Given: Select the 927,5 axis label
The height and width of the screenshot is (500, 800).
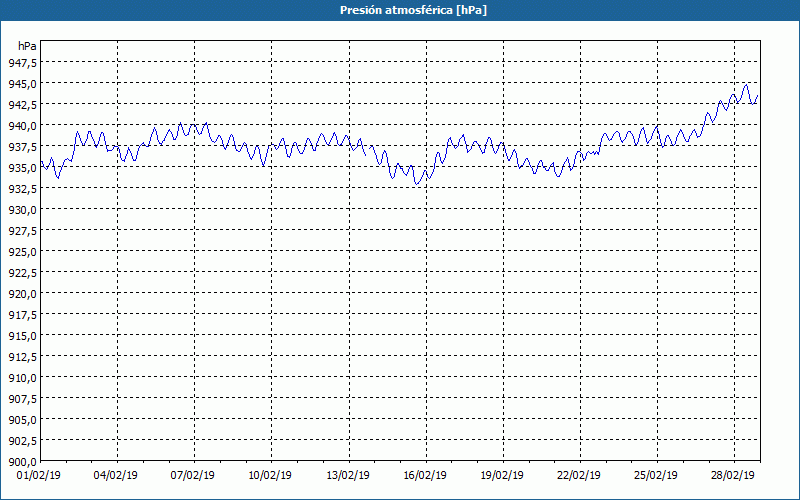Looking at the screenshot, I should 22,231.
